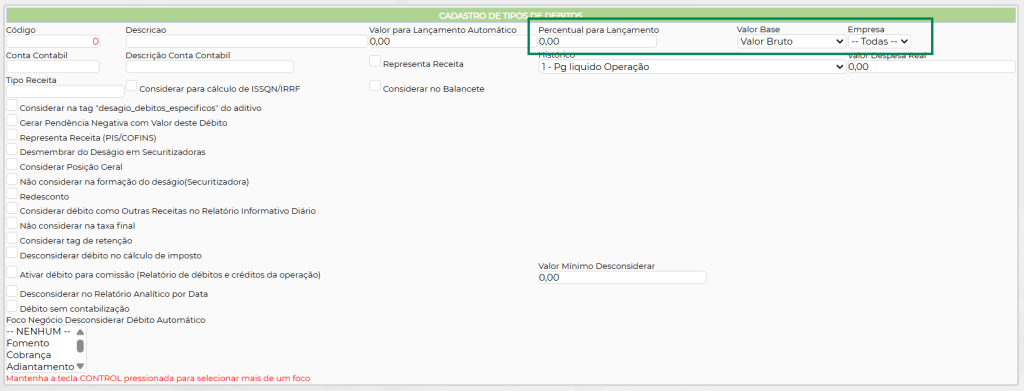Open the Valor Base dropdown
This screenshot has height=391, width=1024.
tap(791, 41)
